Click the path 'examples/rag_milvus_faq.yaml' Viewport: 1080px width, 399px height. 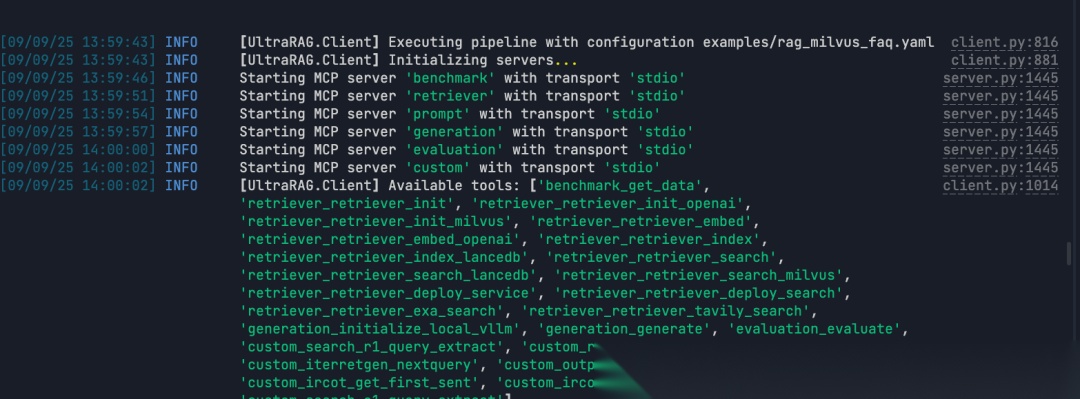818,43
